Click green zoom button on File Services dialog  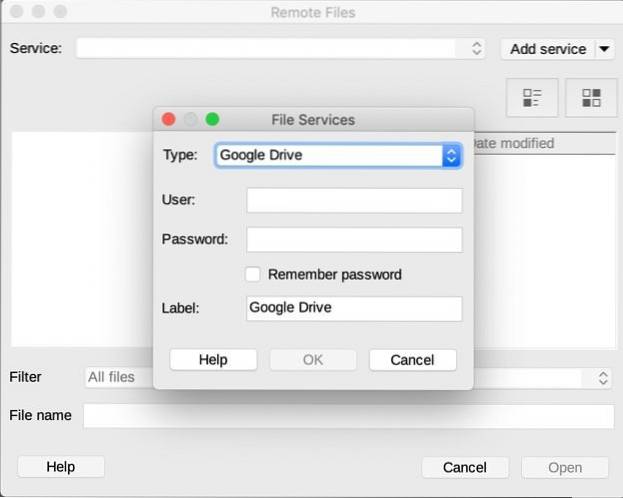(x=212, y=119)
